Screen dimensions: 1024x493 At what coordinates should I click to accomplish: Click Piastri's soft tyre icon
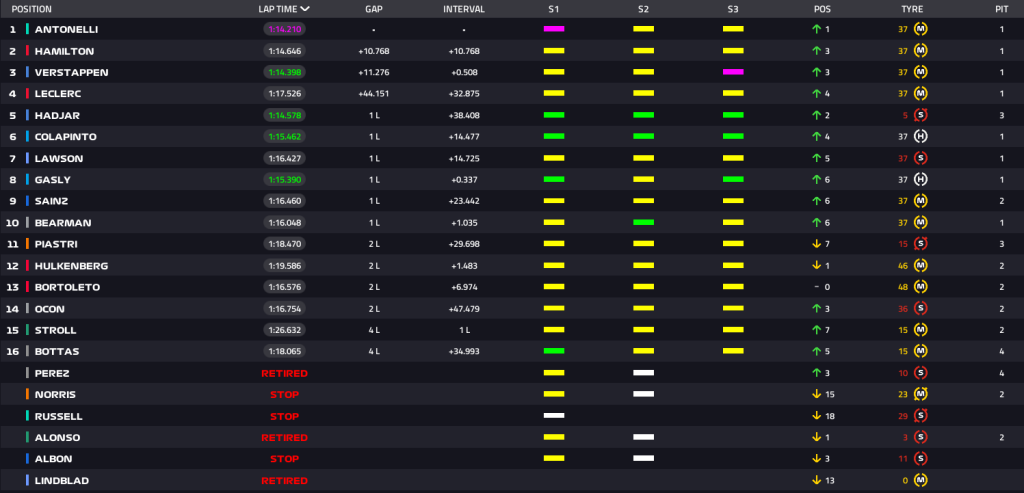[x=921, y=244]
